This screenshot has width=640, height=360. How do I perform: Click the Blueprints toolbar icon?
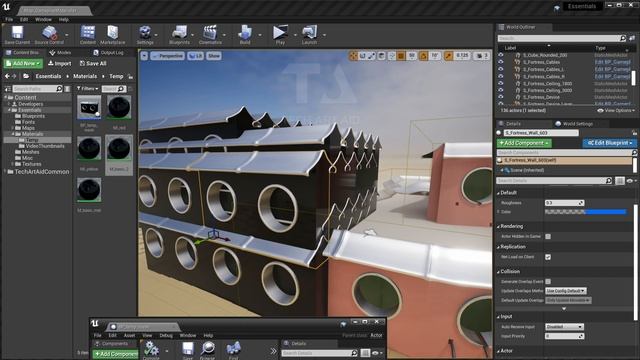click(x=179, y=34)
